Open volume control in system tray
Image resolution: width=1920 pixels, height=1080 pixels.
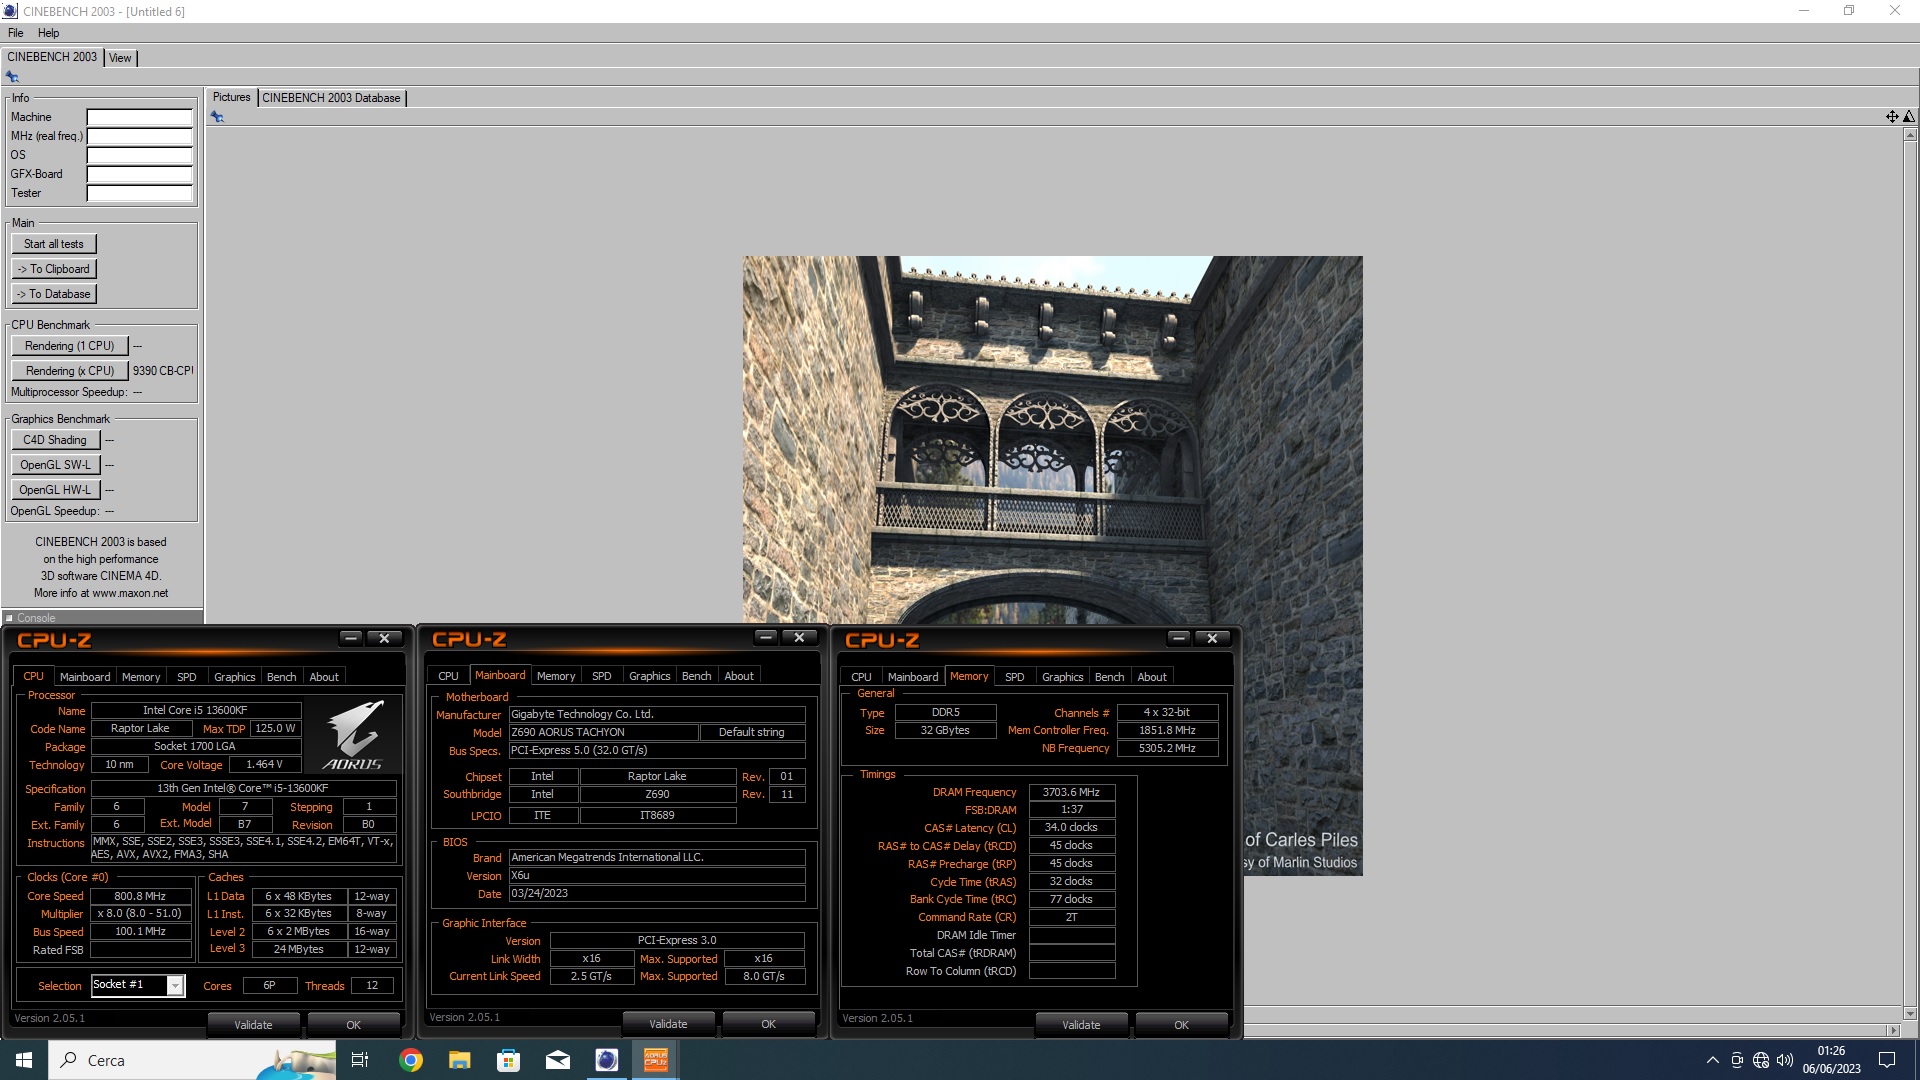pyautogui.click(x=1785, y=1060)
